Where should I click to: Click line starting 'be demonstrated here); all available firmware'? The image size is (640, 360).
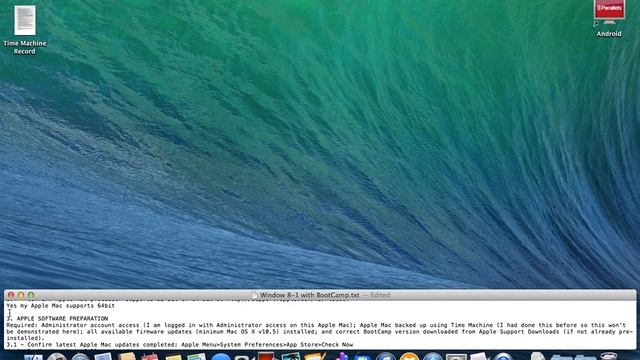click(x=319, y=332)
